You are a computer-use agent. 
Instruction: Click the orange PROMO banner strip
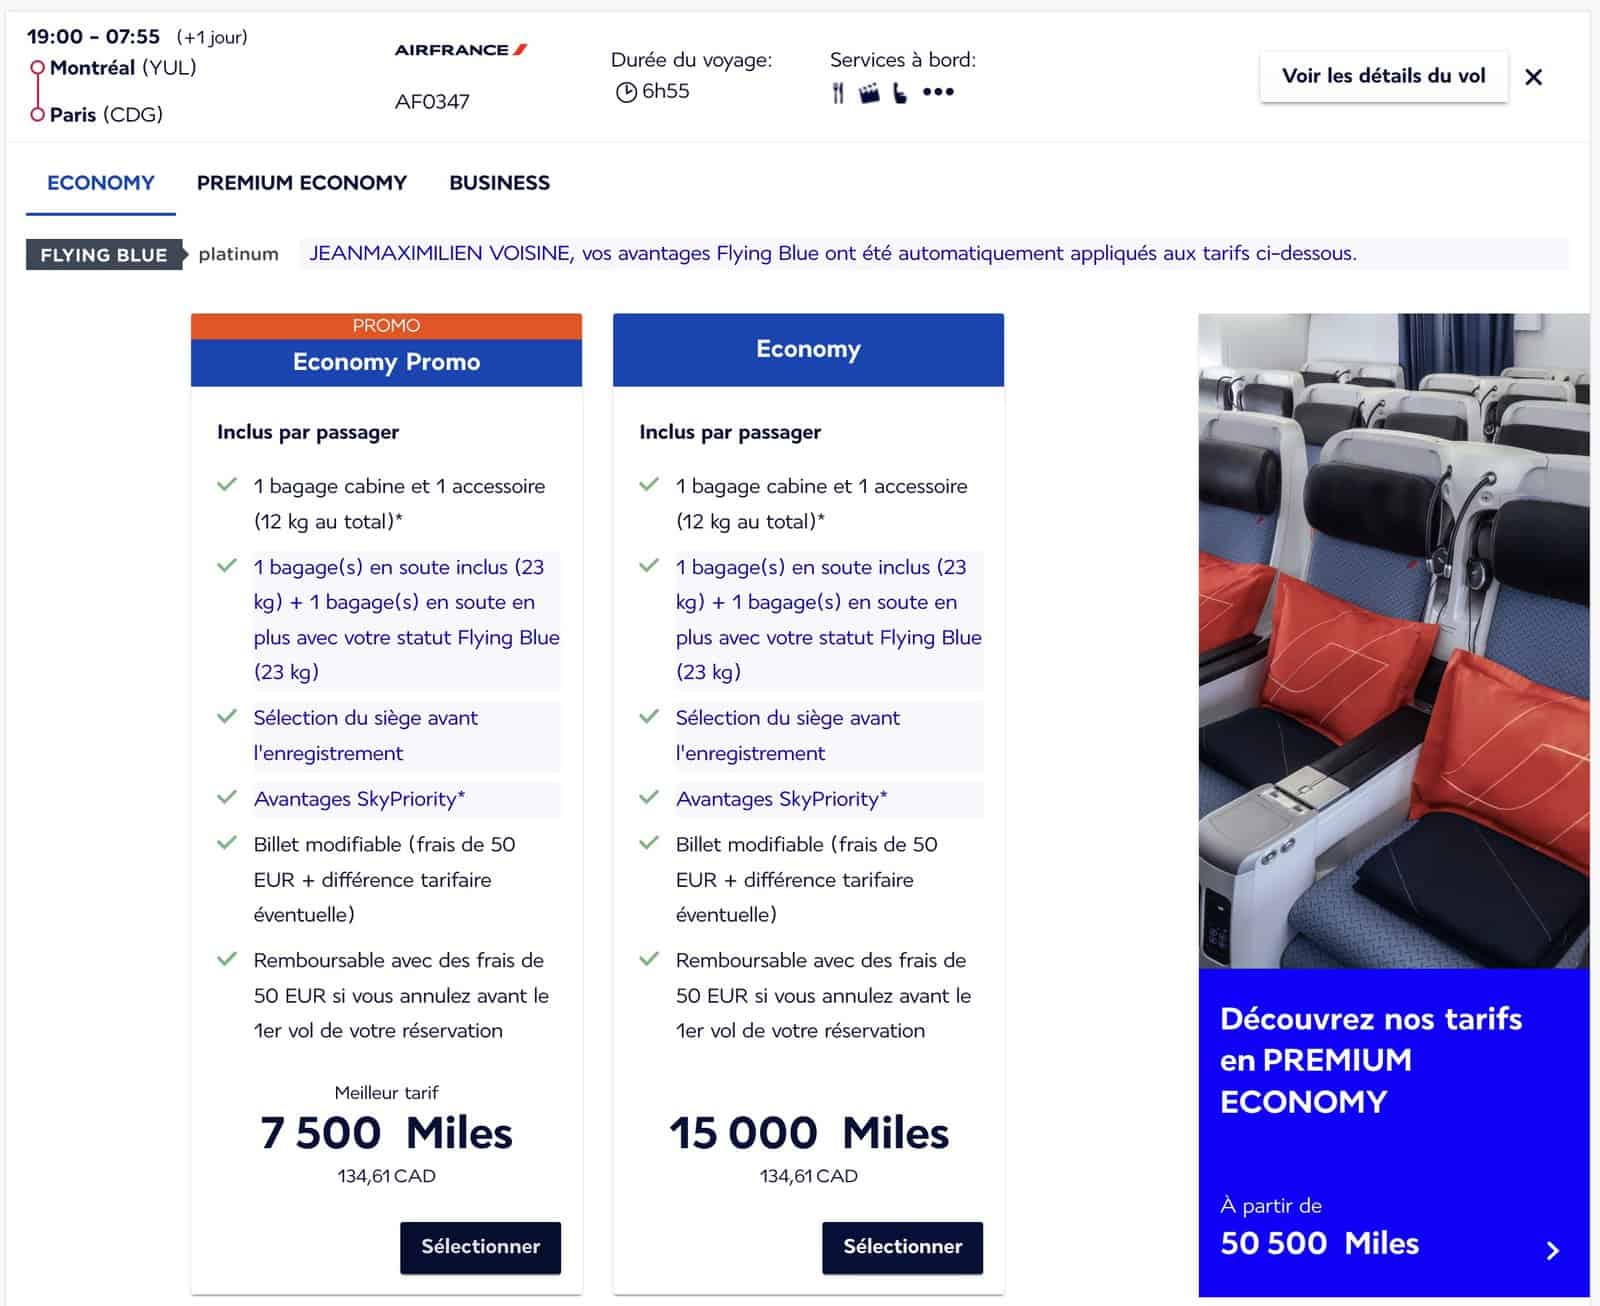386,325
